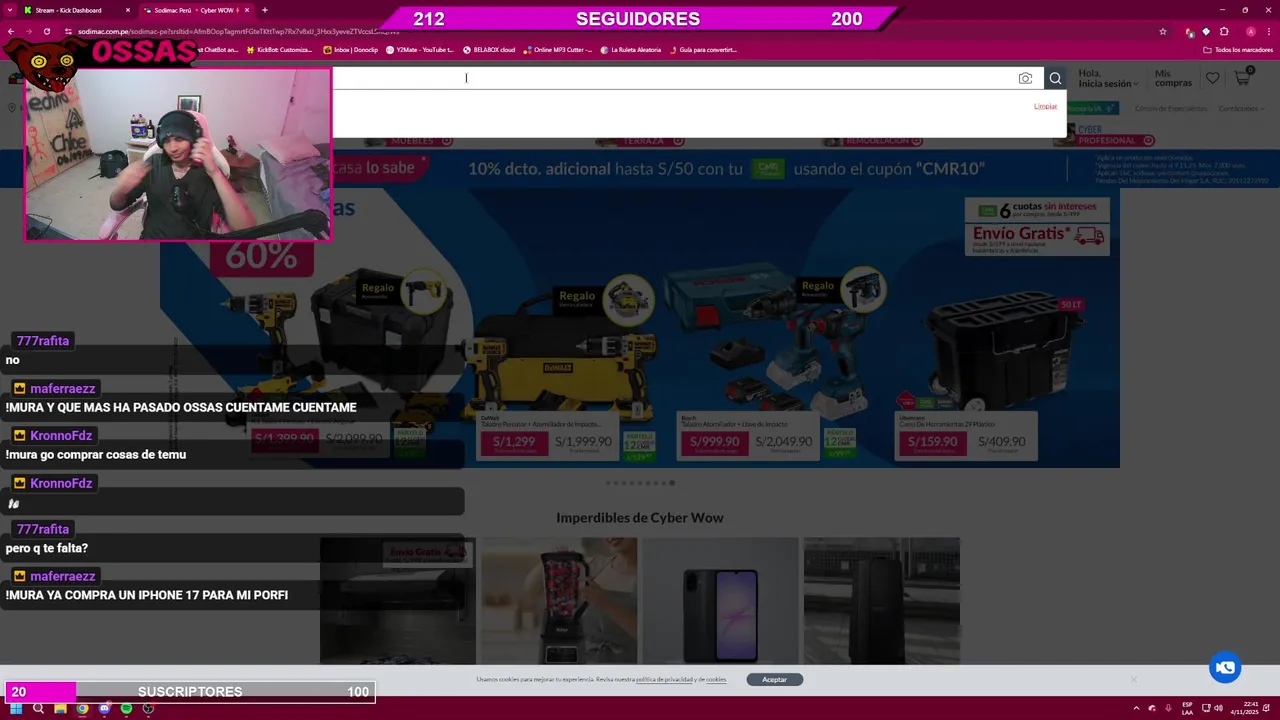Click the camera image-search icon in search bar
This screenshot has height=720, width=1280.
coord(1025,78)
